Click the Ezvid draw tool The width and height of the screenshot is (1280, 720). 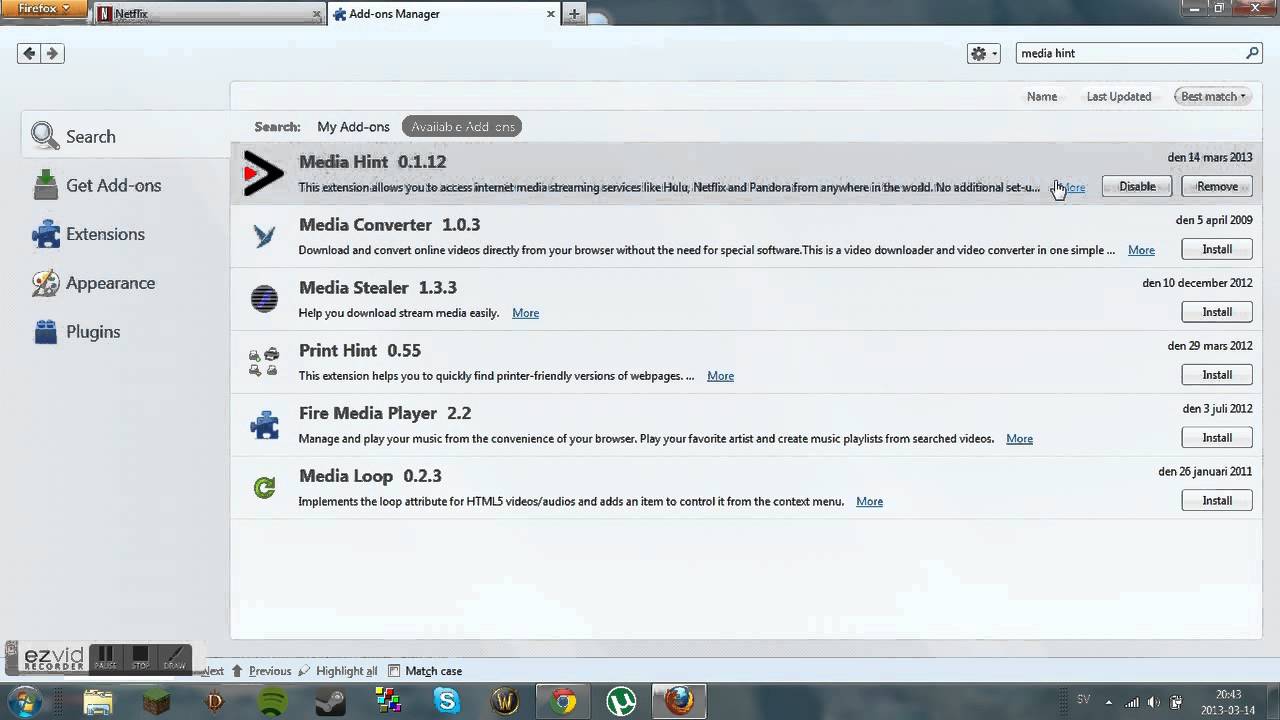[x=174, y=658]
